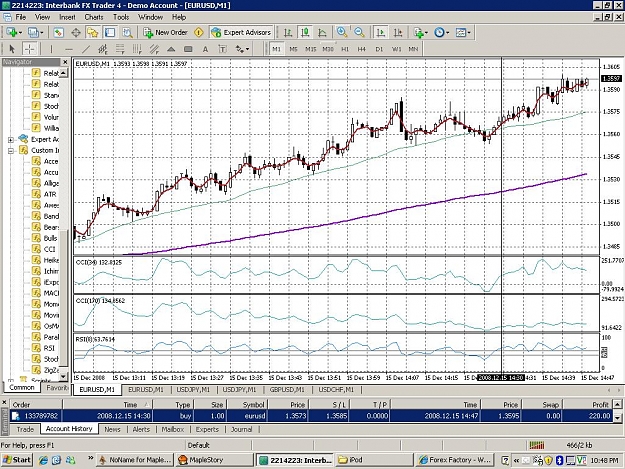Open the Insert menu
This screenshot has width=625, height=469.
(67, 17)
